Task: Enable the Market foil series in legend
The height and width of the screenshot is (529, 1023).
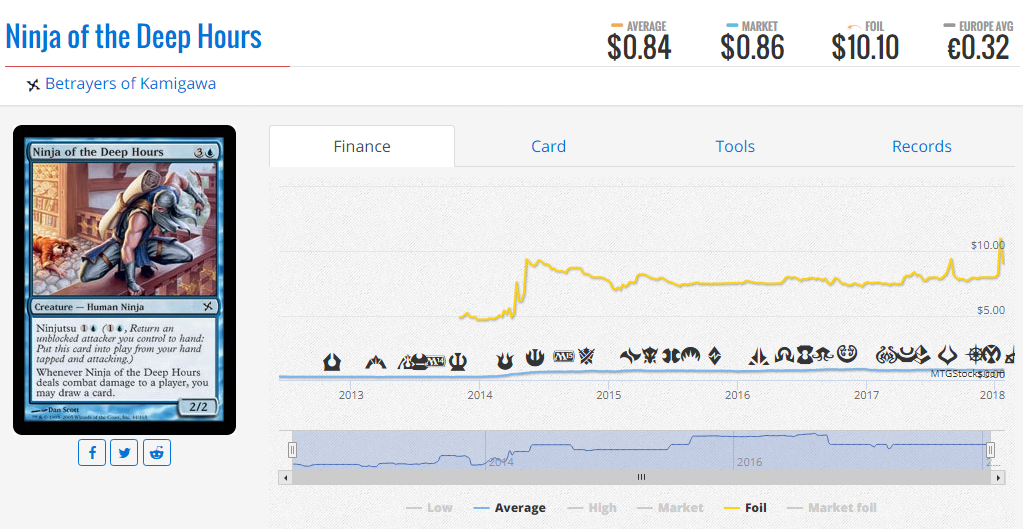Action: 832,508
